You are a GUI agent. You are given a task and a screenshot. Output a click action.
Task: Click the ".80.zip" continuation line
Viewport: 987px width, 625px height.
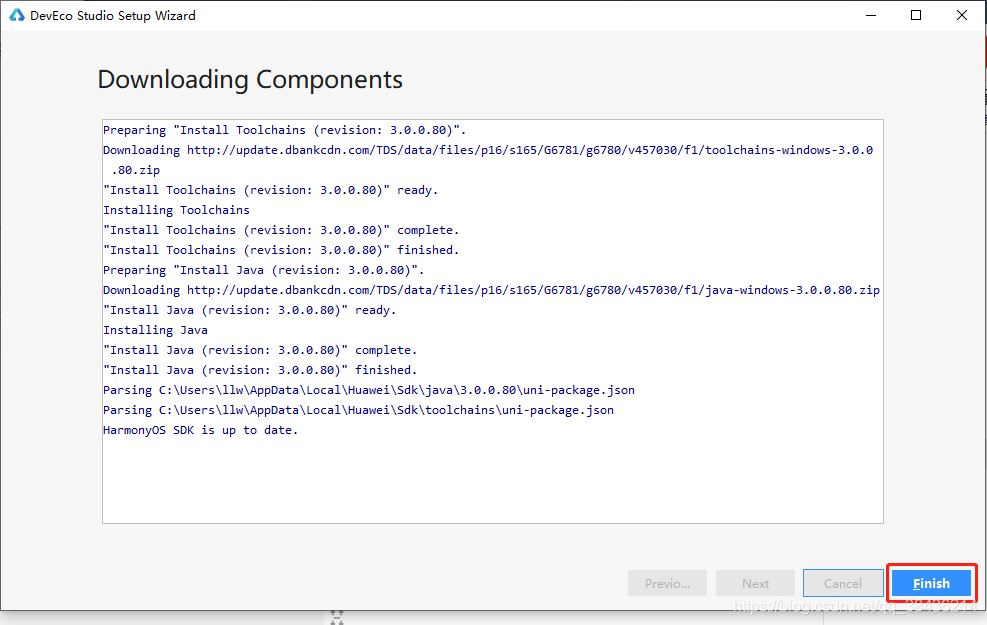(135, 170)
